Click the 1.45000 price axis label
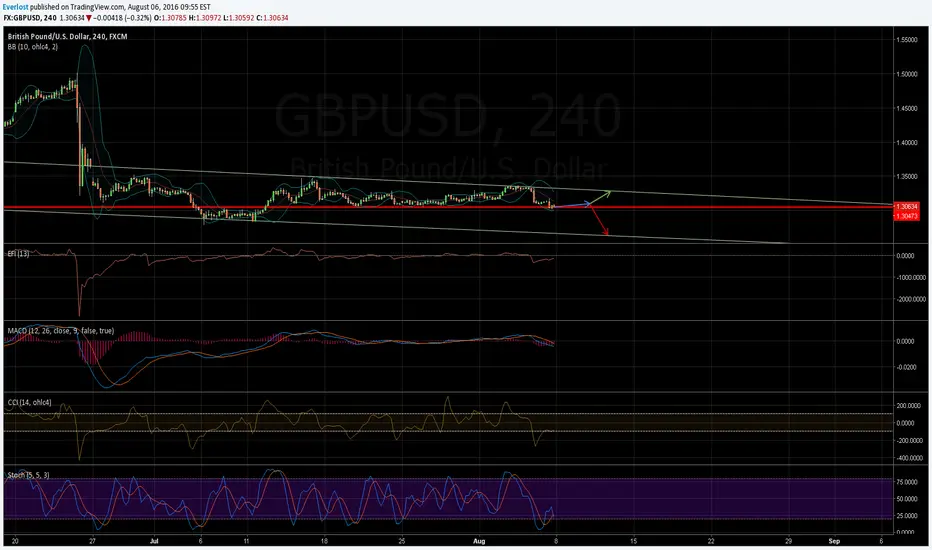Viewport: 932px width, 550px height. click(x=906, y=109)
